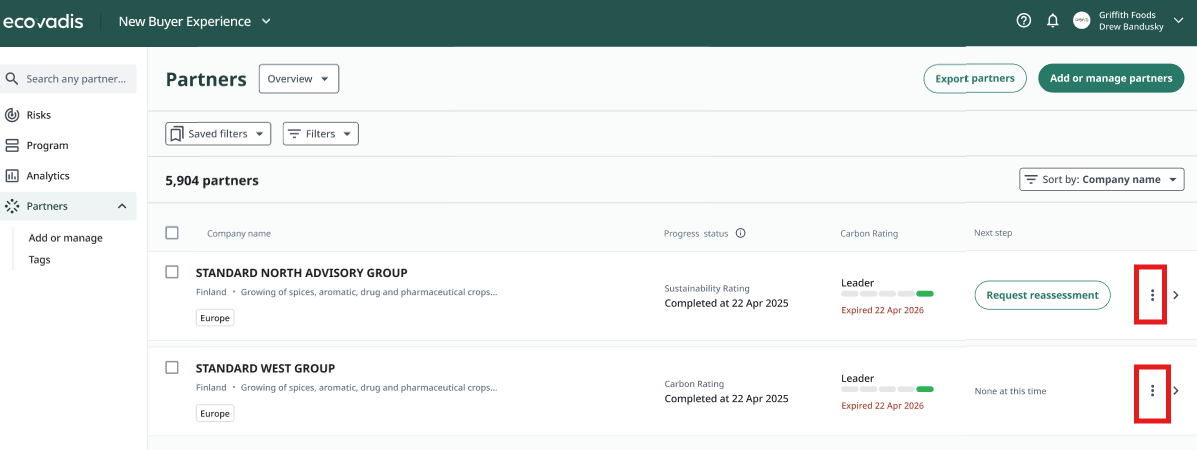Focus the Search any partner field
The width and height of the screenshot is (1197, 450).
click(x=69, y=79)
